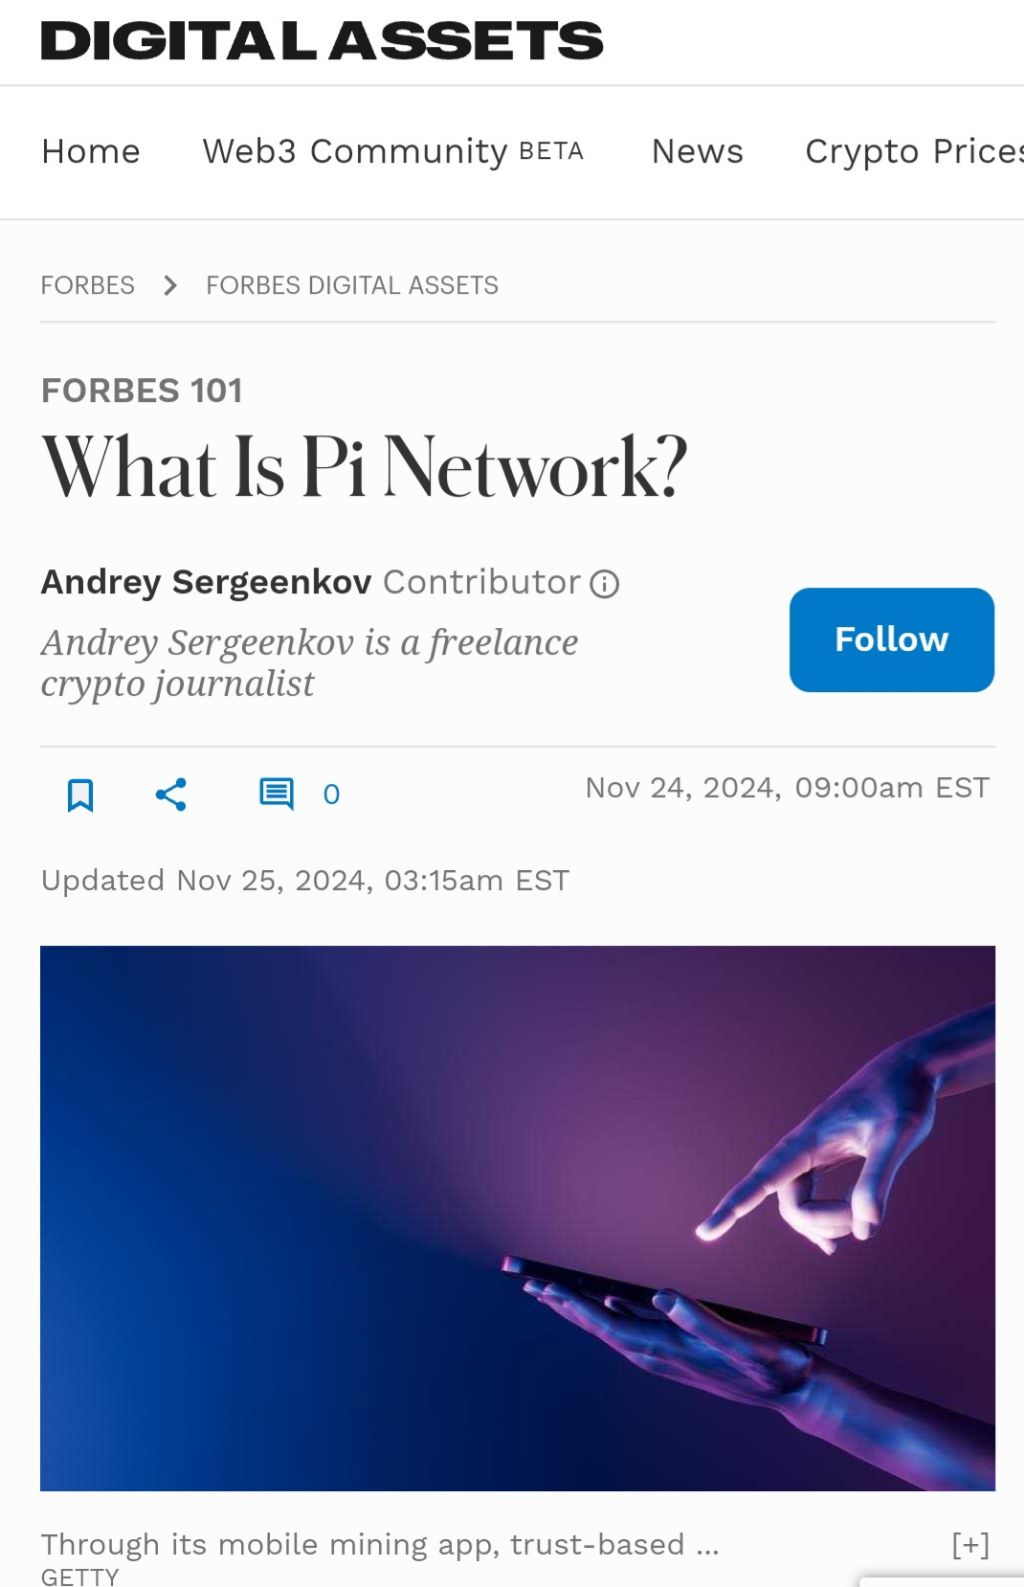Open the comments icon
Image resolution: width=1024 pixels, height=1587 pixels.
[276, 794]
